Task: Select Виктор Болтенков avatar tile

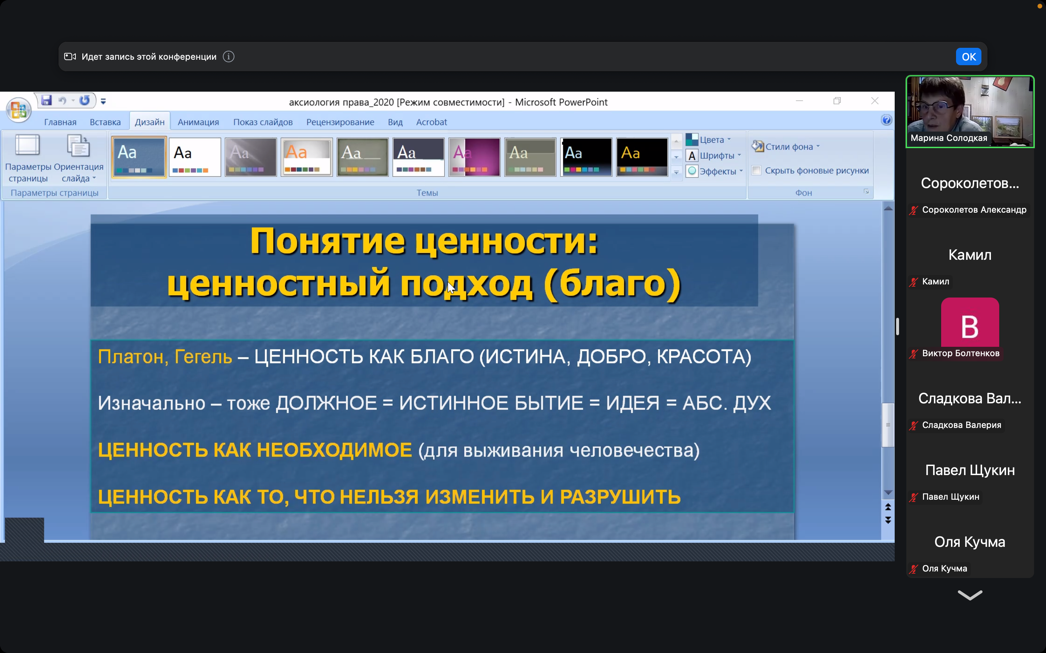Action: pyautogui.click(x=970, y=327)
